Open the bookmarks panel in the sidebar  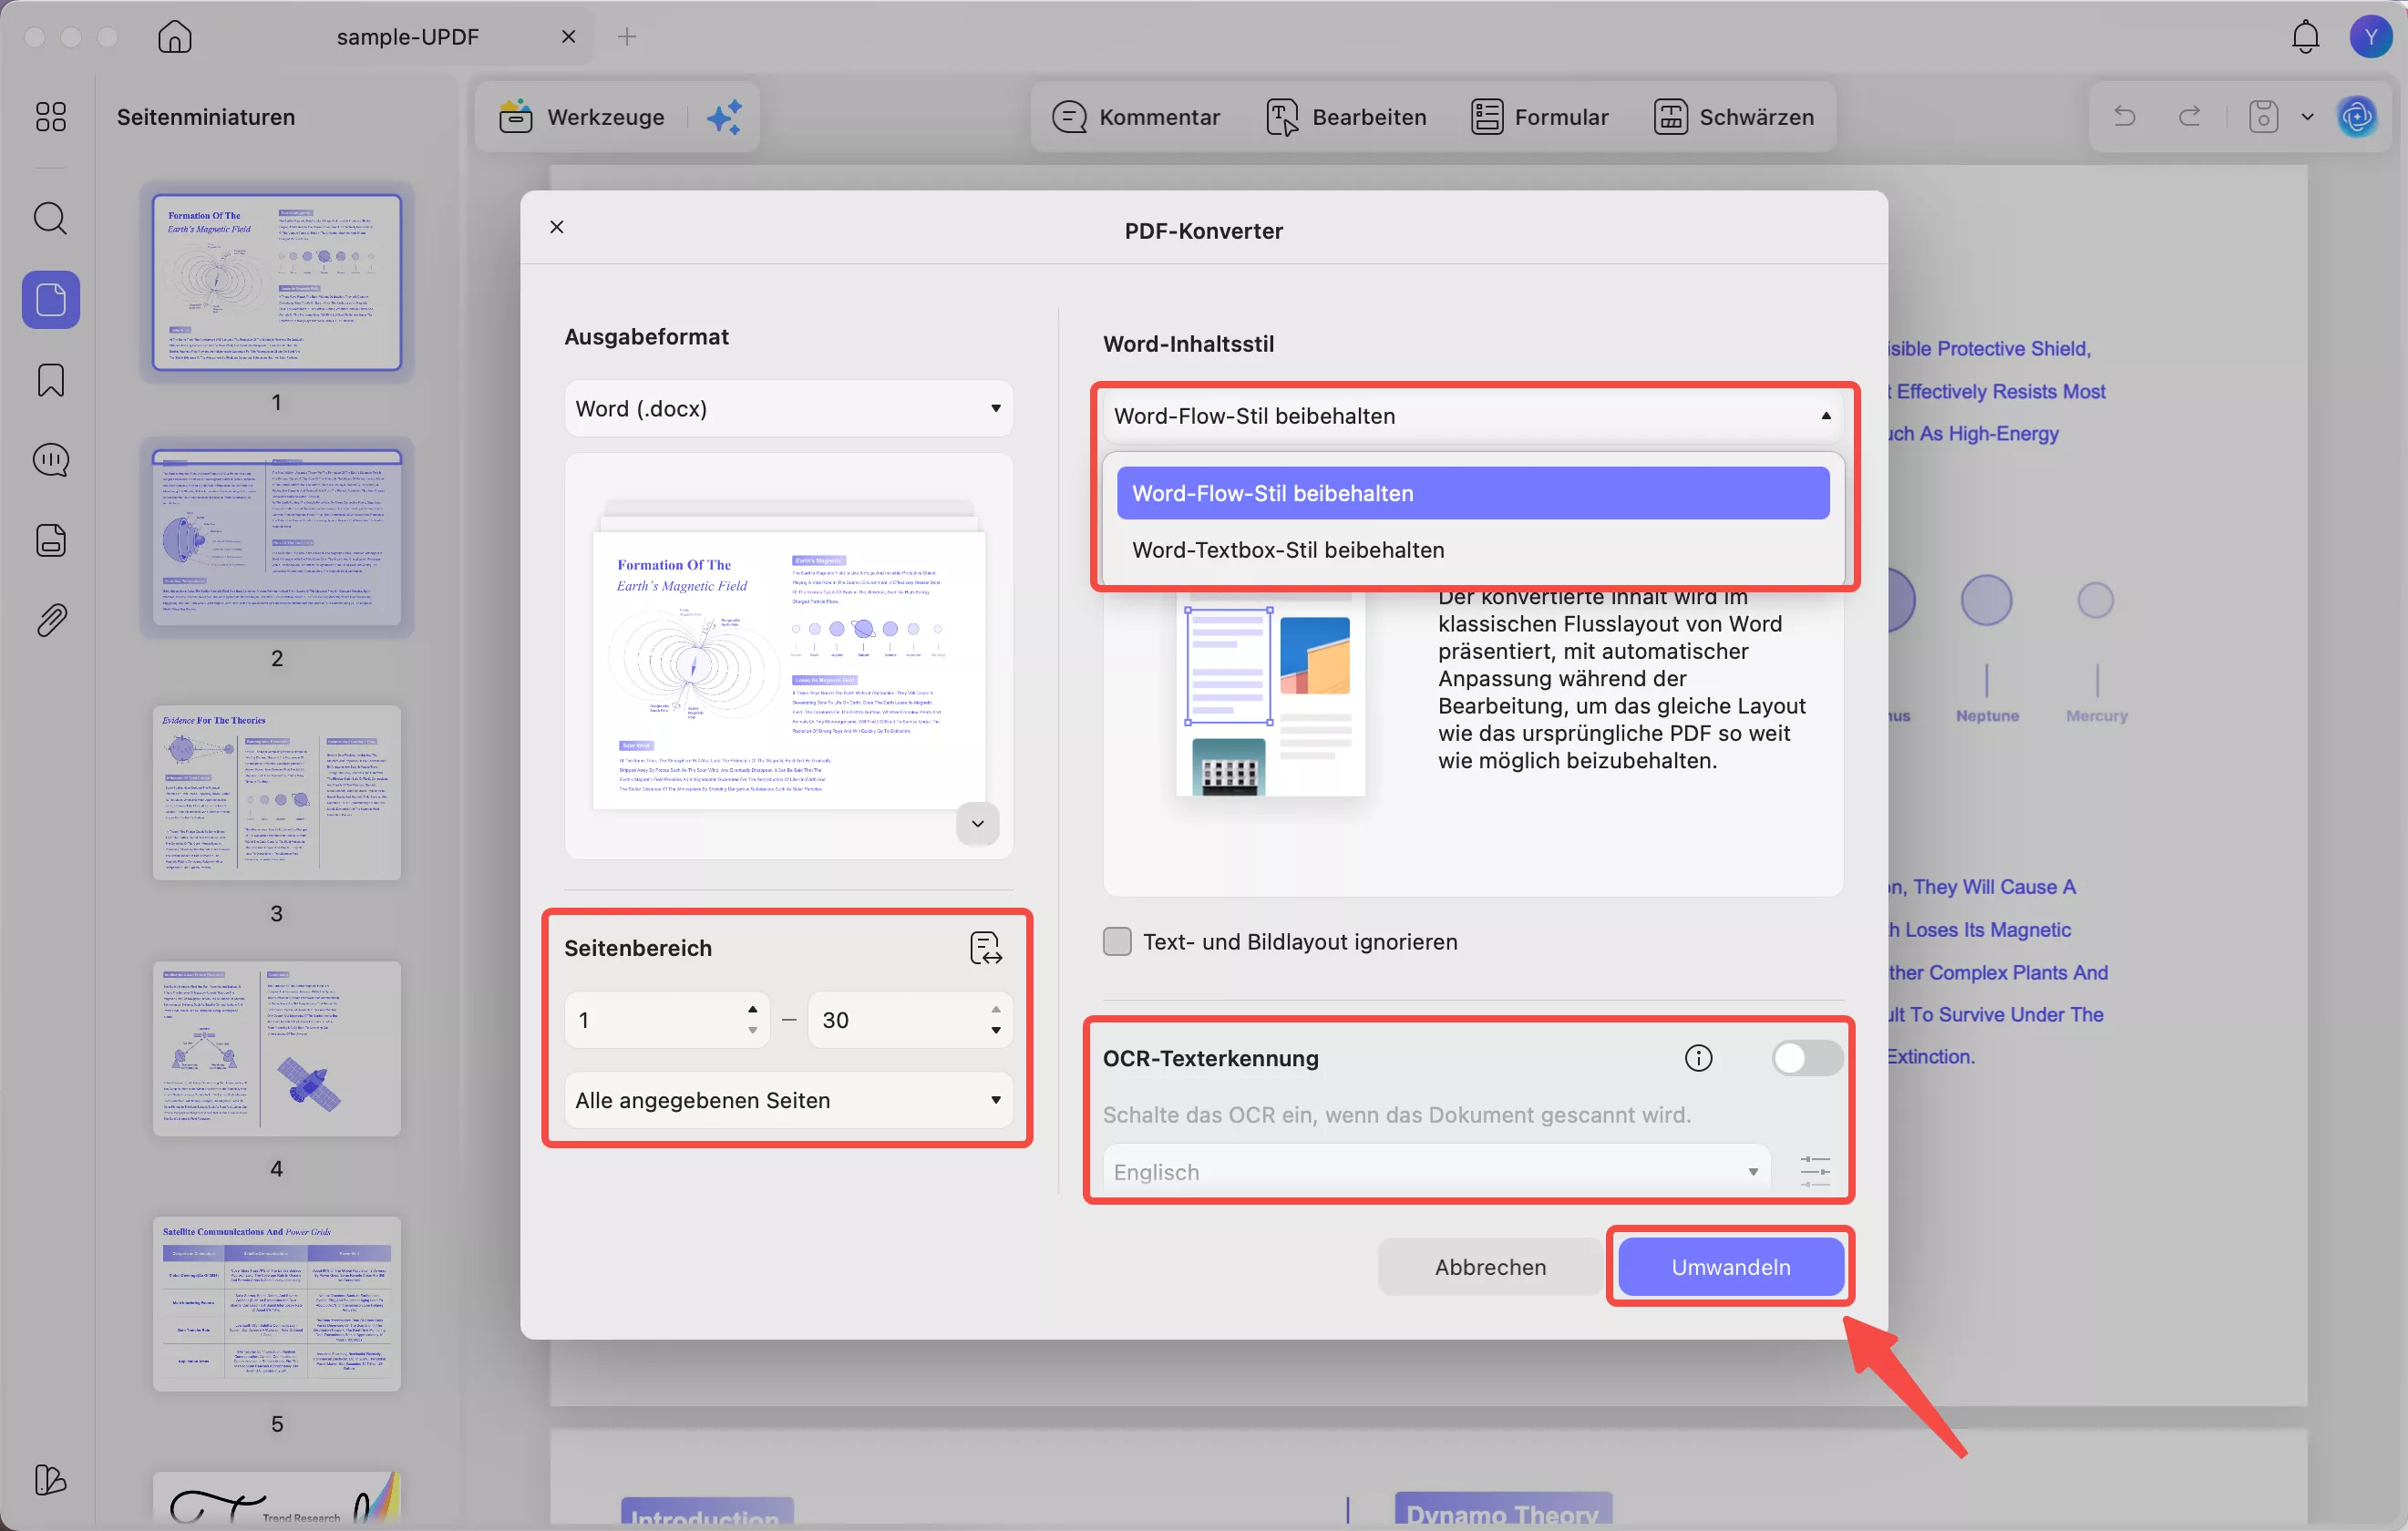pos(50,380)
